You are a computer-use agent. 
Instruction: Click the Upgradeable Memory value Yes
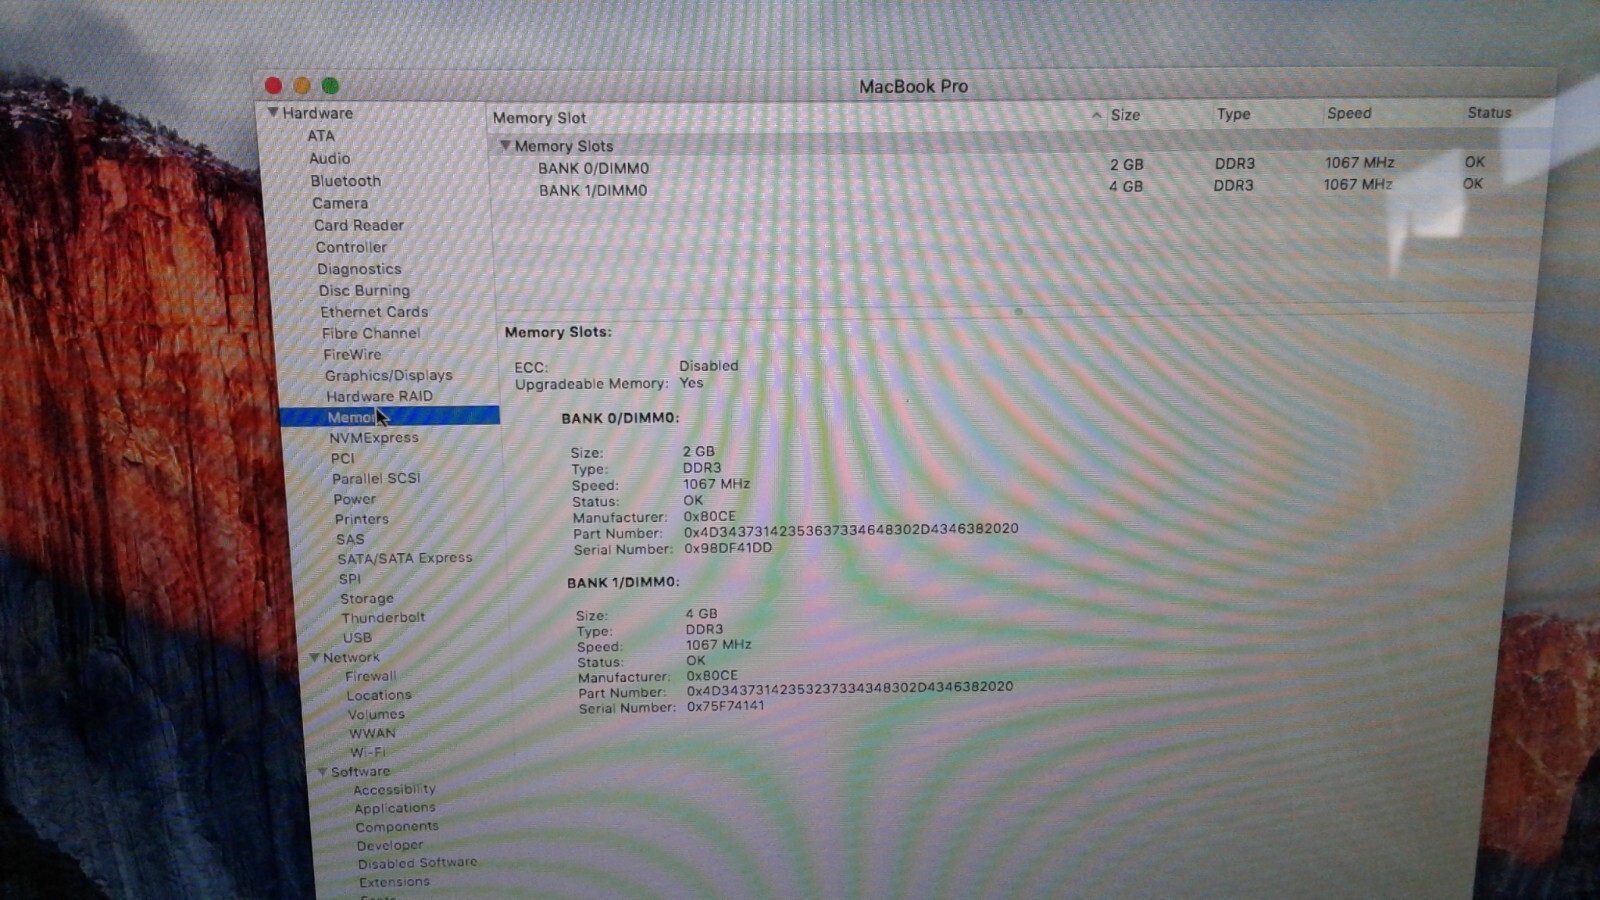pyautogui.click(x=691, y=383)
